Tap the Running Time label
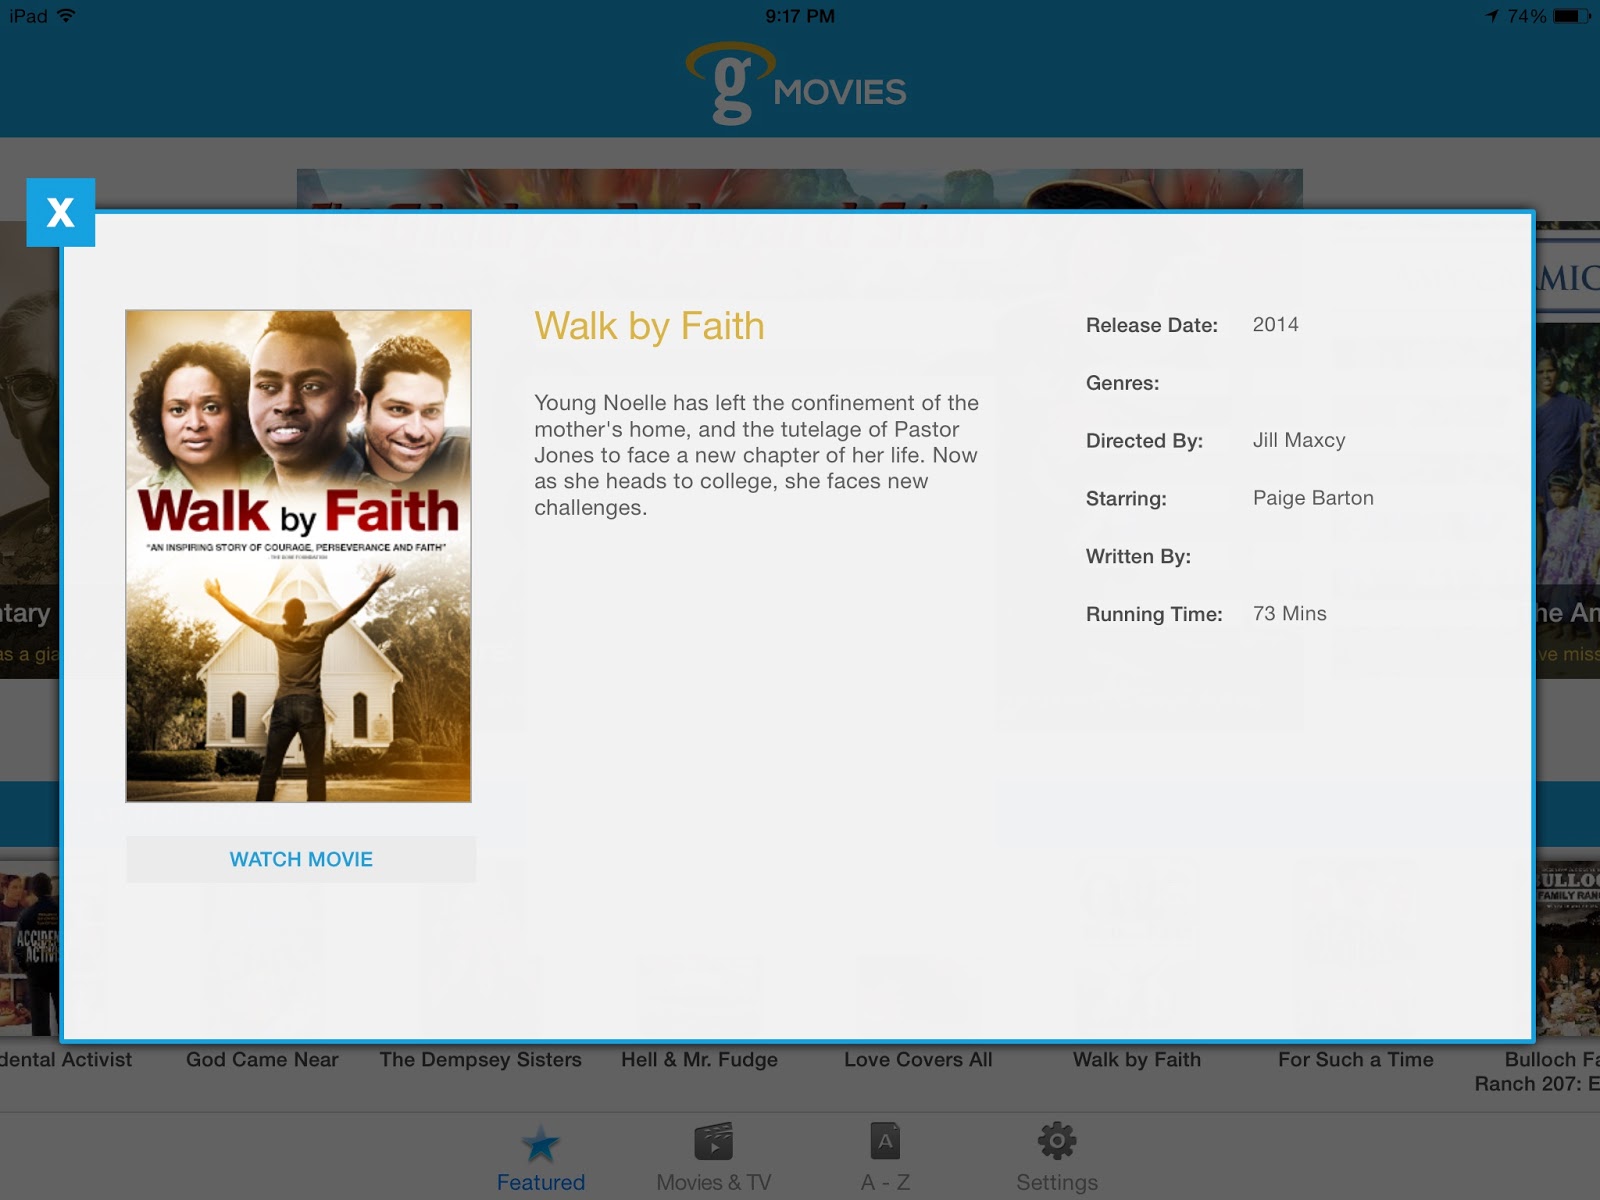Screen dimensions: 1600x1200 coord(1154,614)
